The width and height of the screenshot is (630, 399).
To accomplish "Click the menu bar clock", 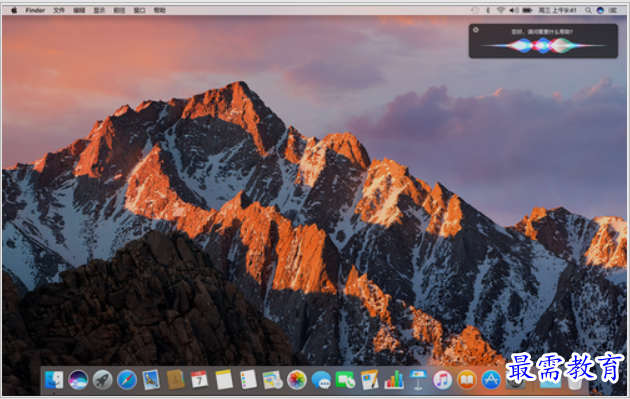I will click(x=558, y=10).
